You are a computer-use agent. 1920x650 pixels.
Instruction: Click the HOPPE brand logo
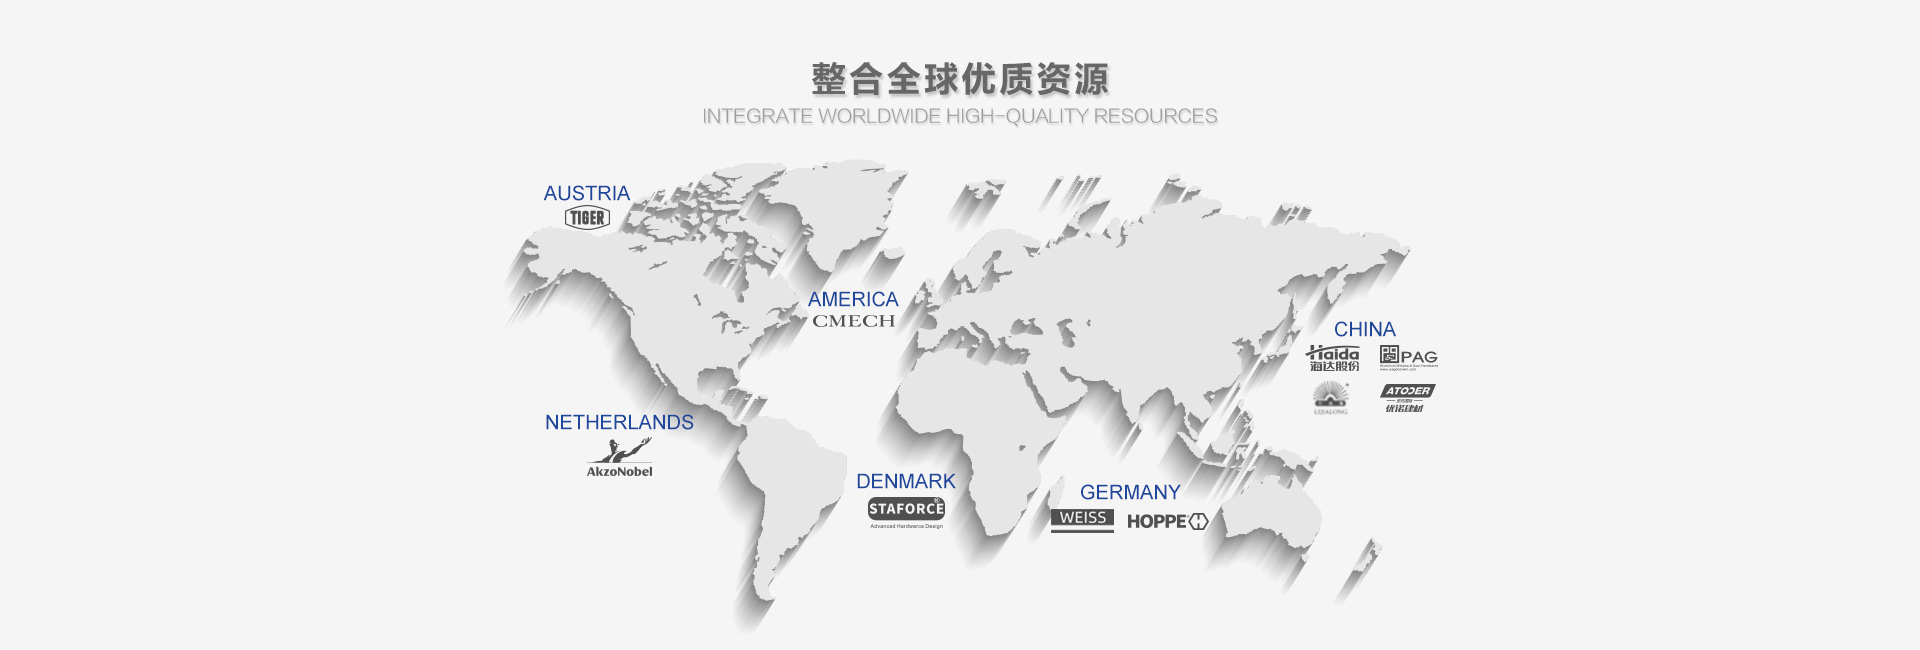coord(1167,521)
